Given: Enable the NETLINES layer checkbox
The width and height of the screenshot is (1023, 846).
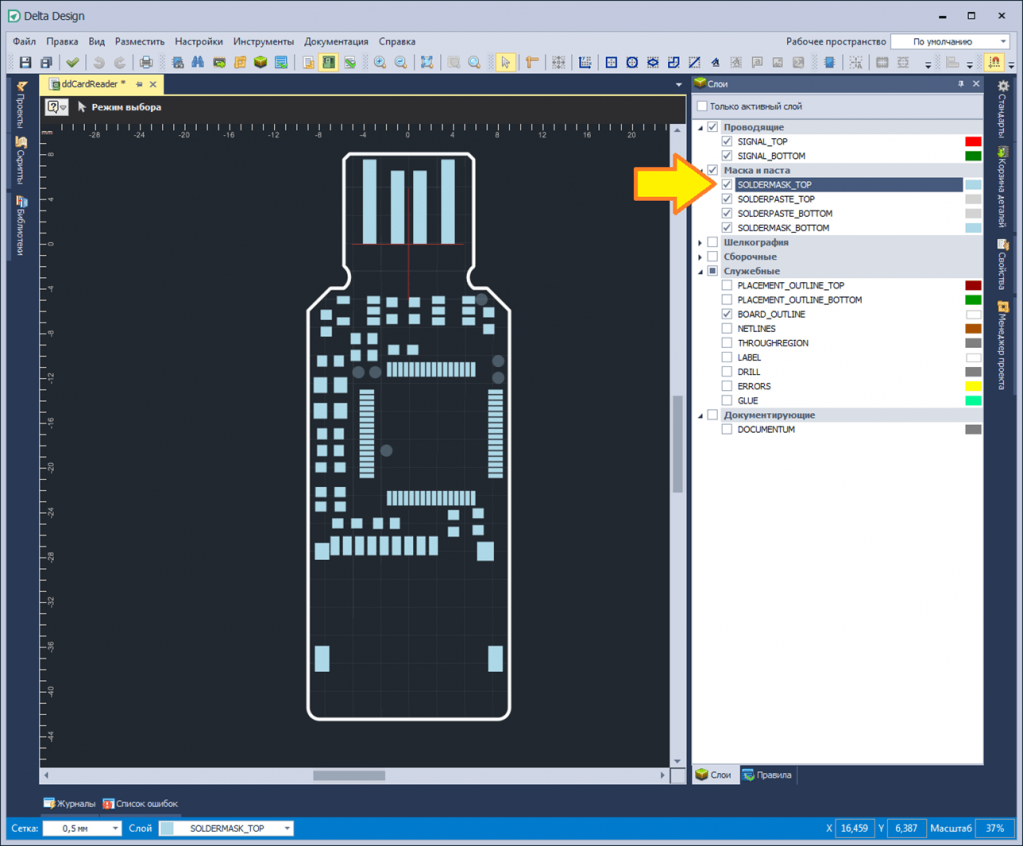Looking at the screenshot, I should point(727,329).
